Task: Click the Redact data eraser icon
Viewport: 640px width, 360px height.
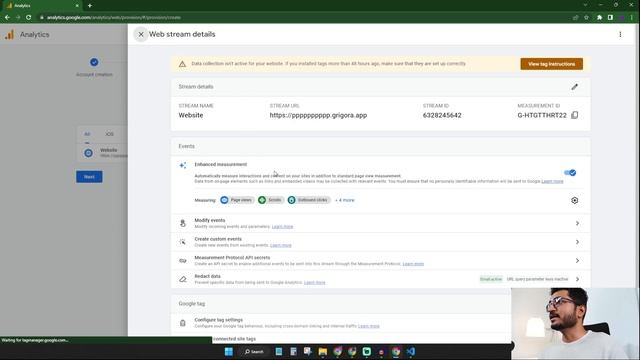Action: tap(183, 279)
